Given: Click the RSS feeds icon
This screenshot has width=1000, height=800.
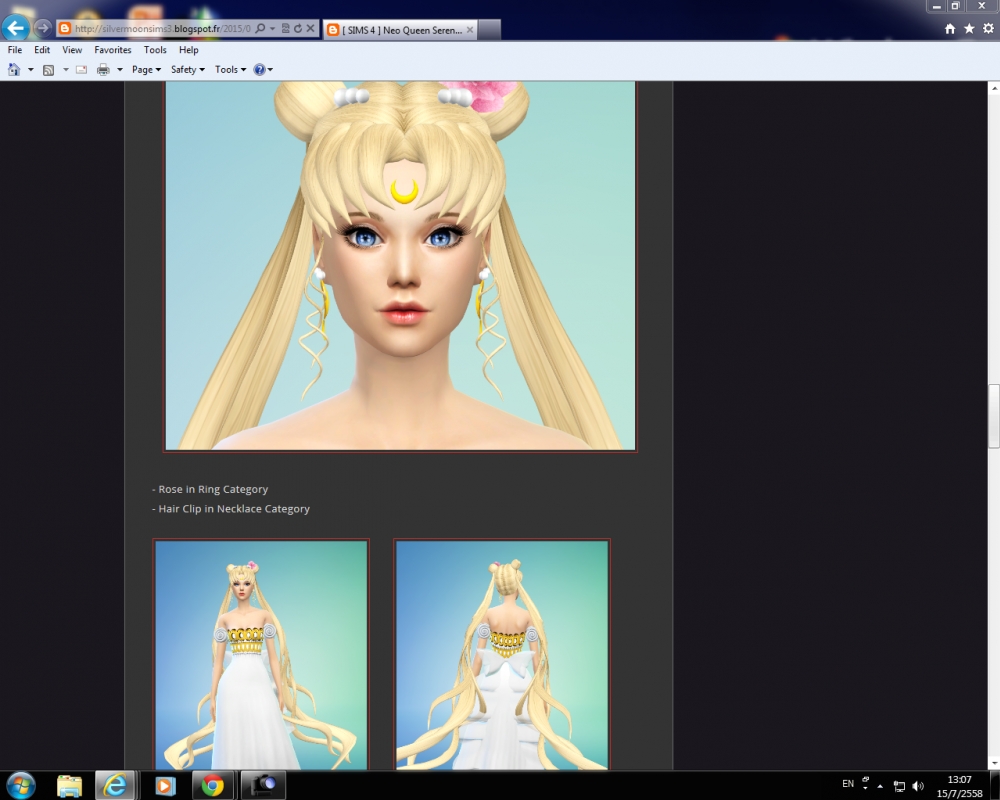Looking at the screenshot, I should (48, 70).
